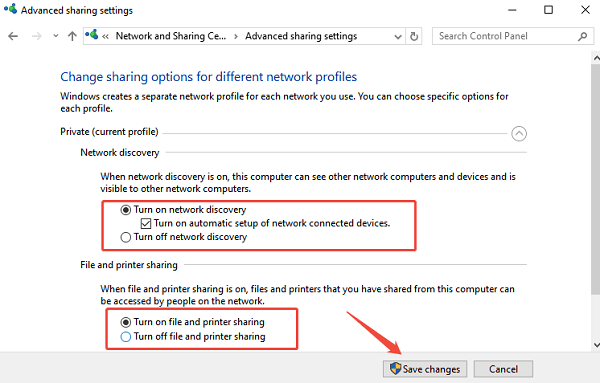600x383 pixels.
Task: Click the Cancel button
Action: 503,369
